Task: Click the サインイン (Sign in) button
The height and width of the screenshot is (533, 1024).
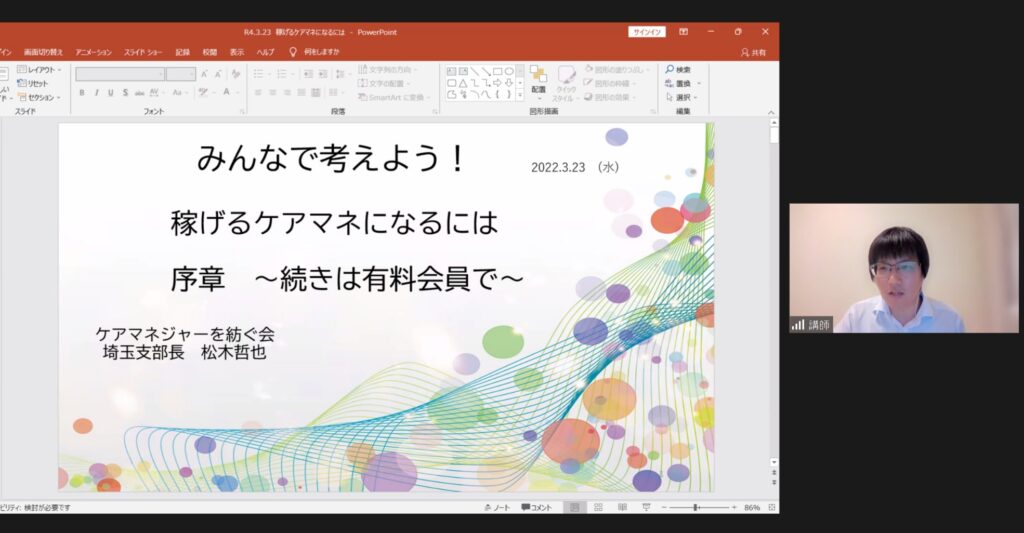Action: tap(647, 32)
